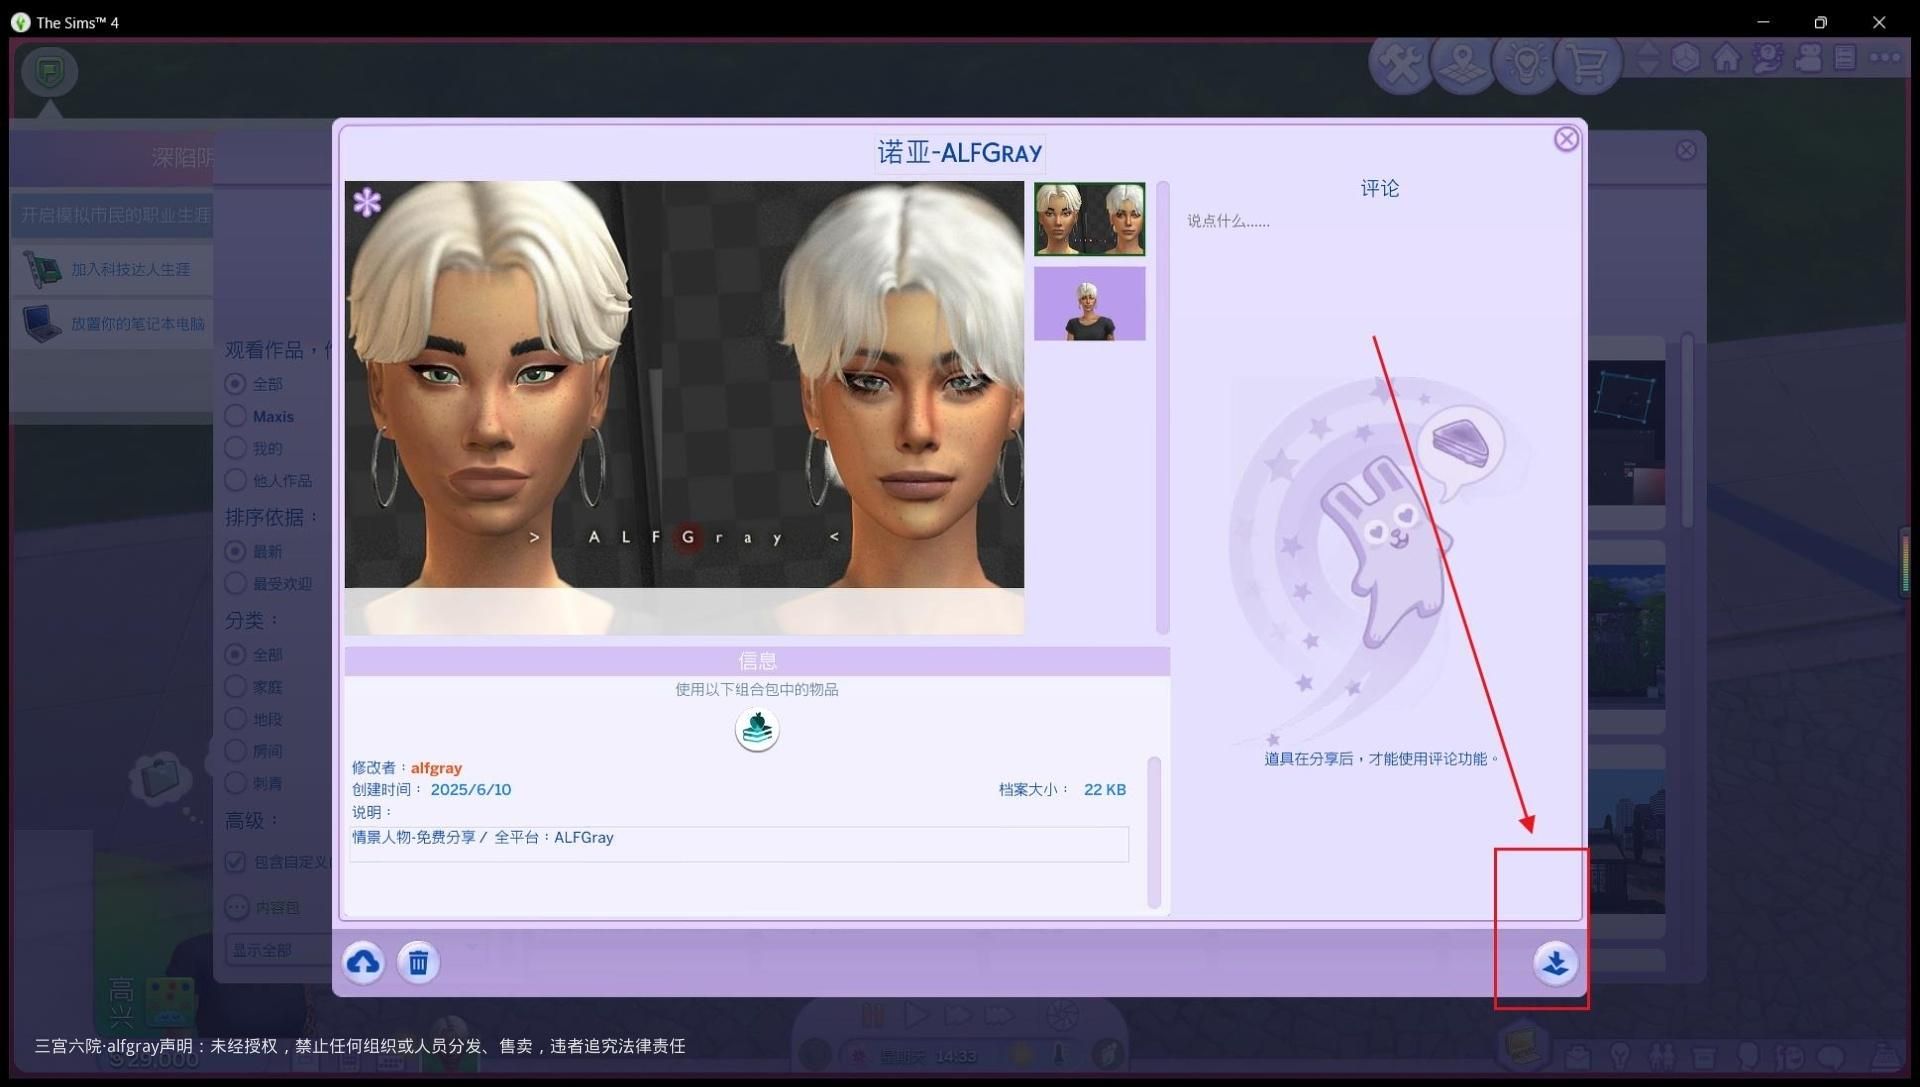
Task: Click the green shield icon top-left
Action: 49,72
